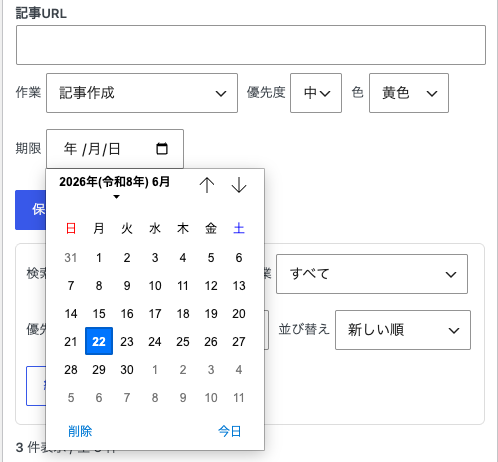Screen dimensions: 498x462
Task: Go to previous month with up arrow
Action: [x=207, y=185]
